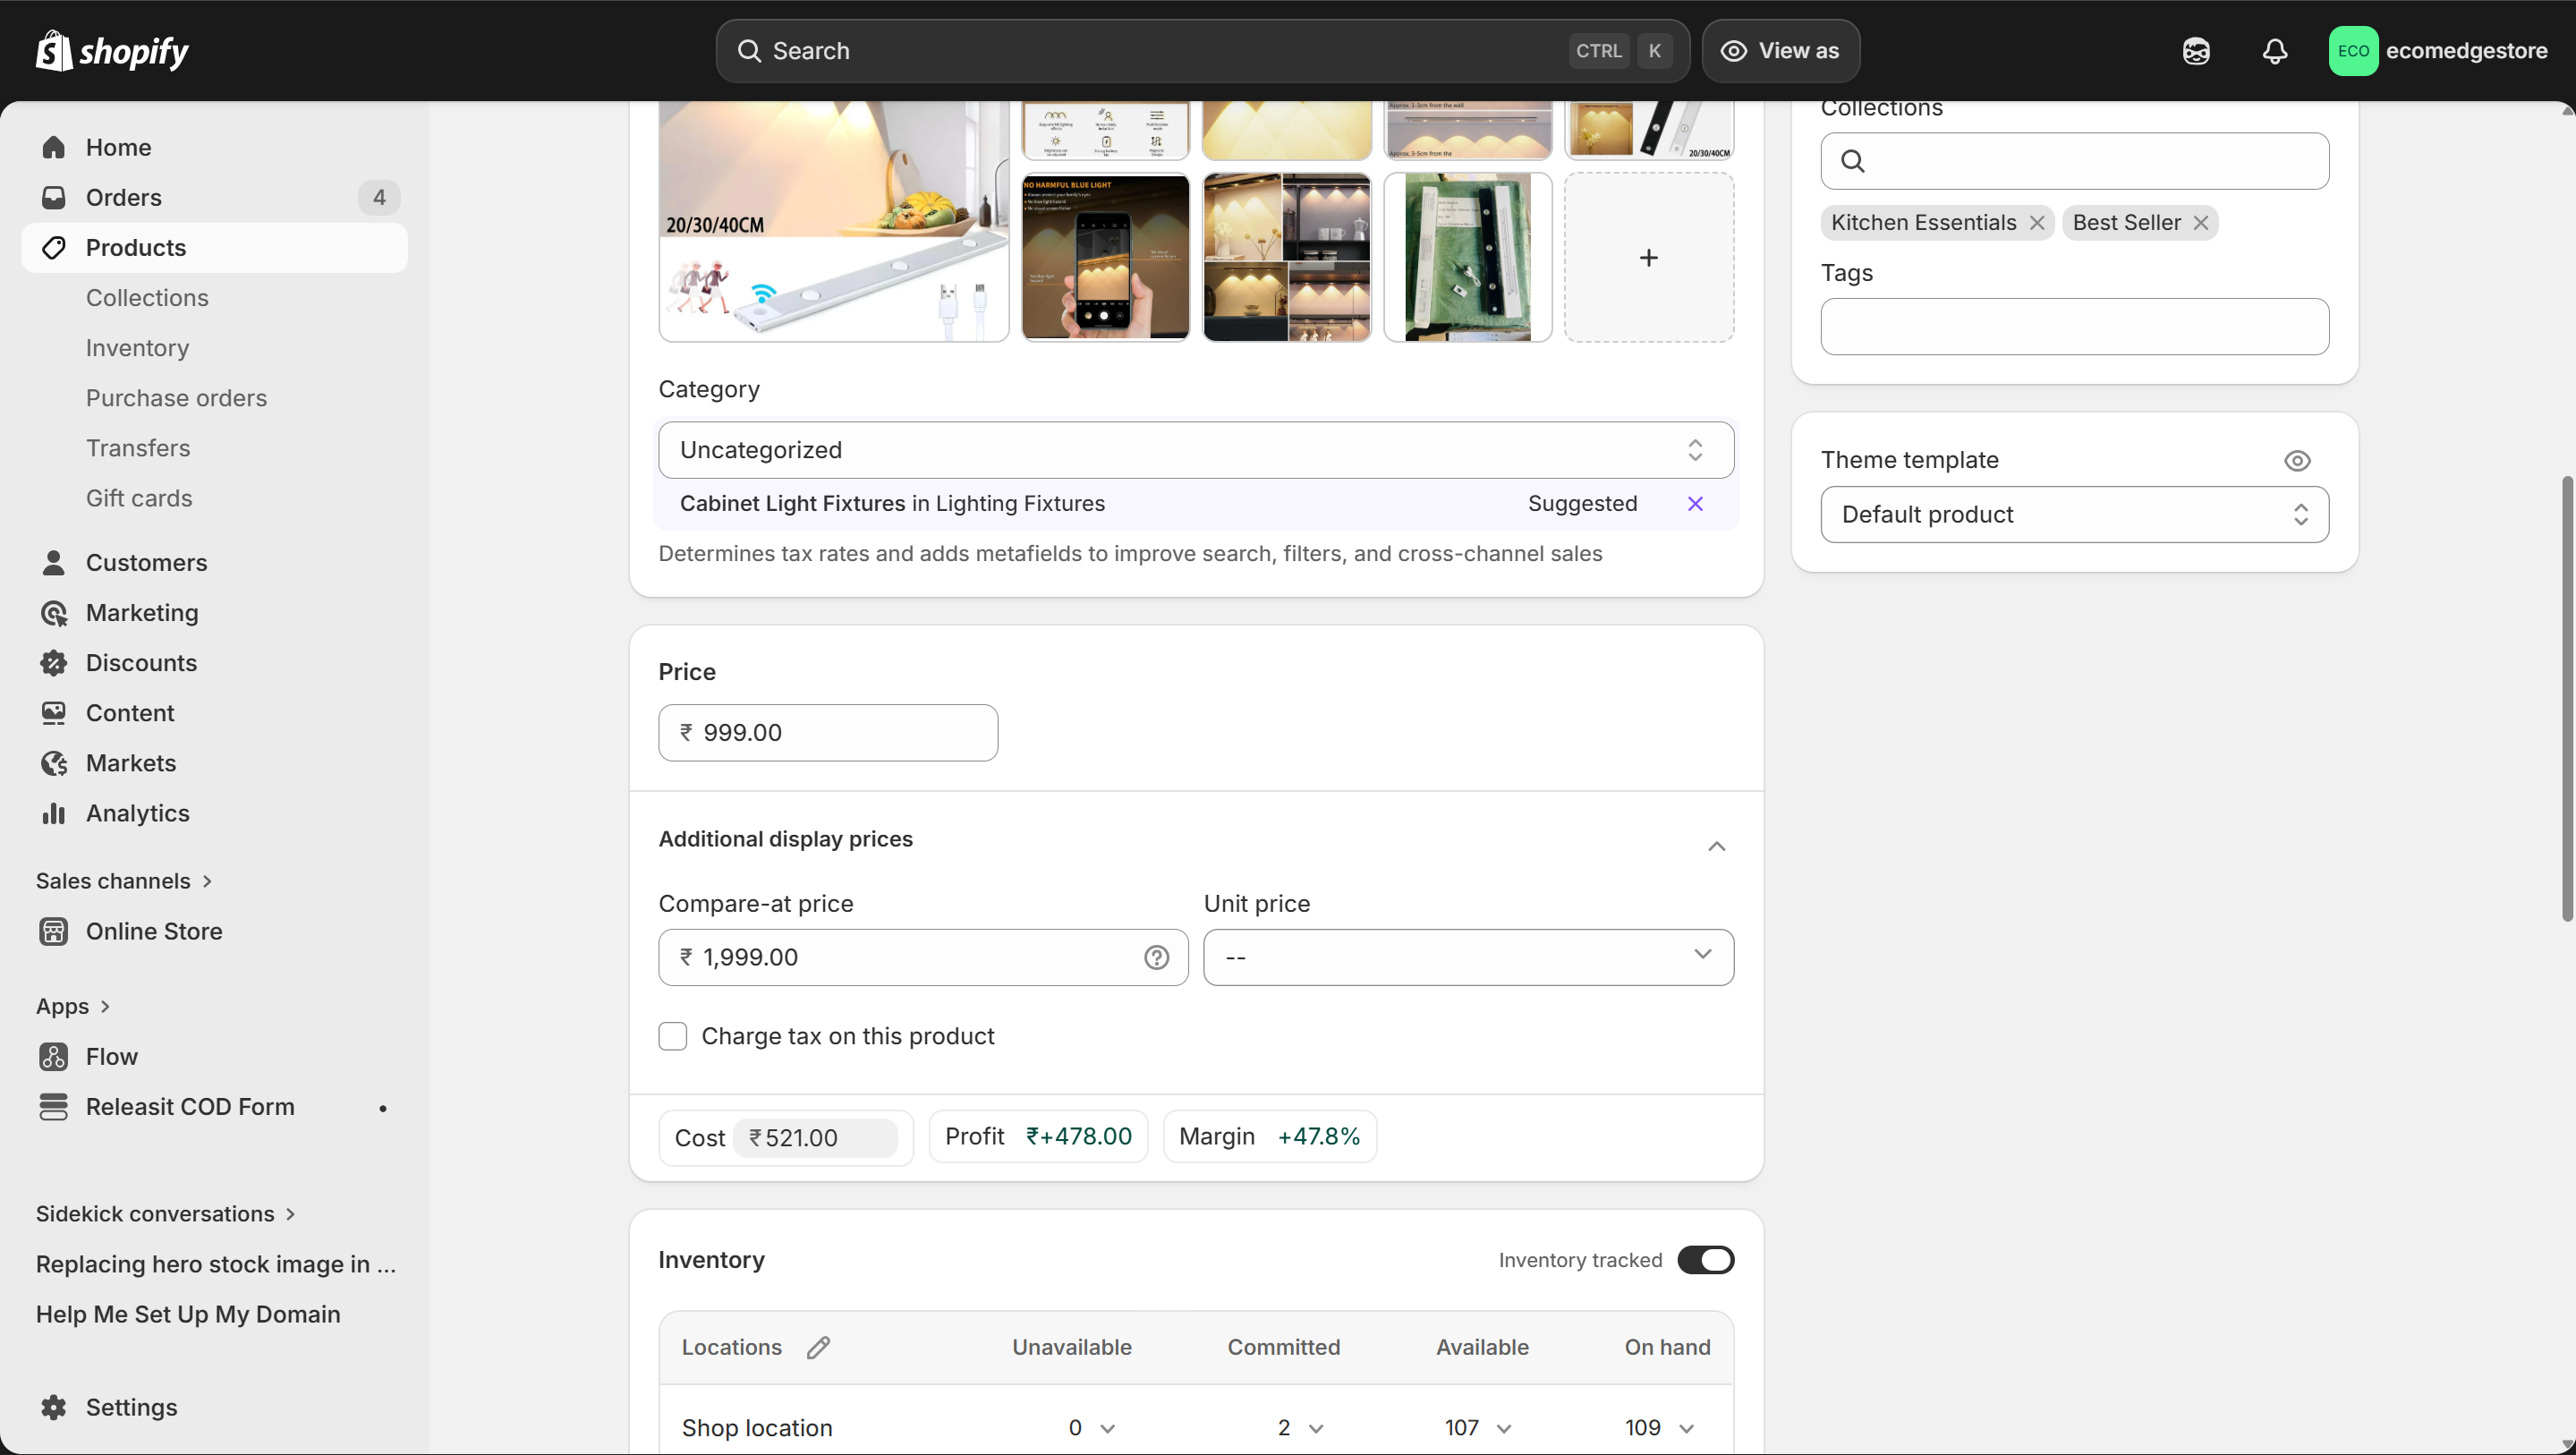Open Purchase orders in the sidebar
2576x1455 pixels.
[x=176, y=397]
